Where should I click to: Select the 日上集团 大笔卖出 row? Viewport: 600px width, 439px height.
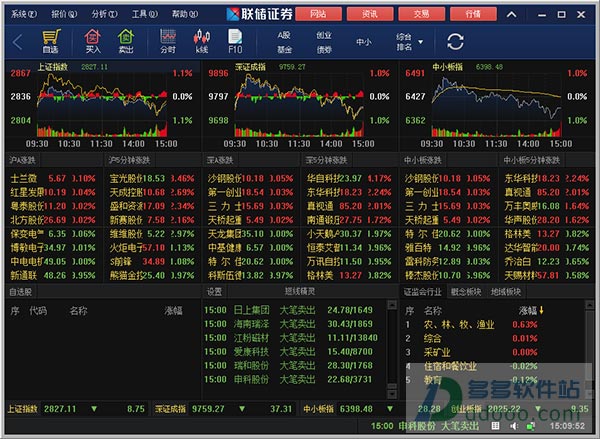coord(294,310)
